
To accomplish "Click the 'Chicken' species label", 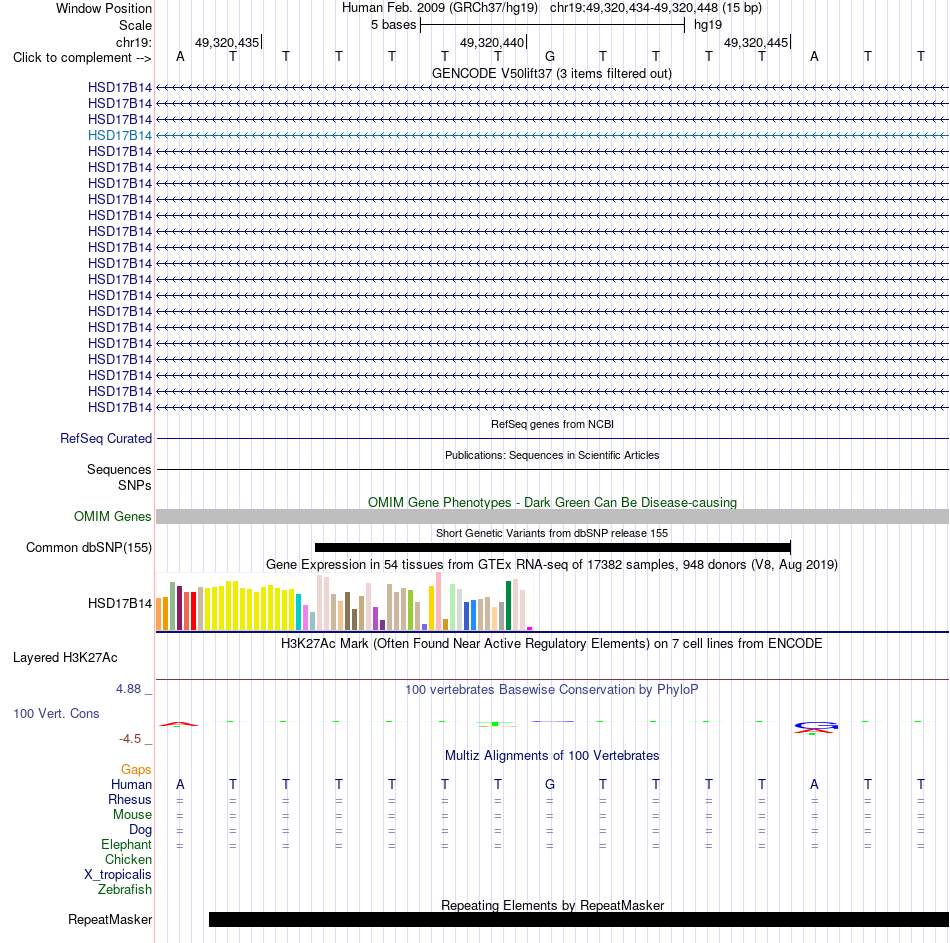I will (x=128, y=859).
